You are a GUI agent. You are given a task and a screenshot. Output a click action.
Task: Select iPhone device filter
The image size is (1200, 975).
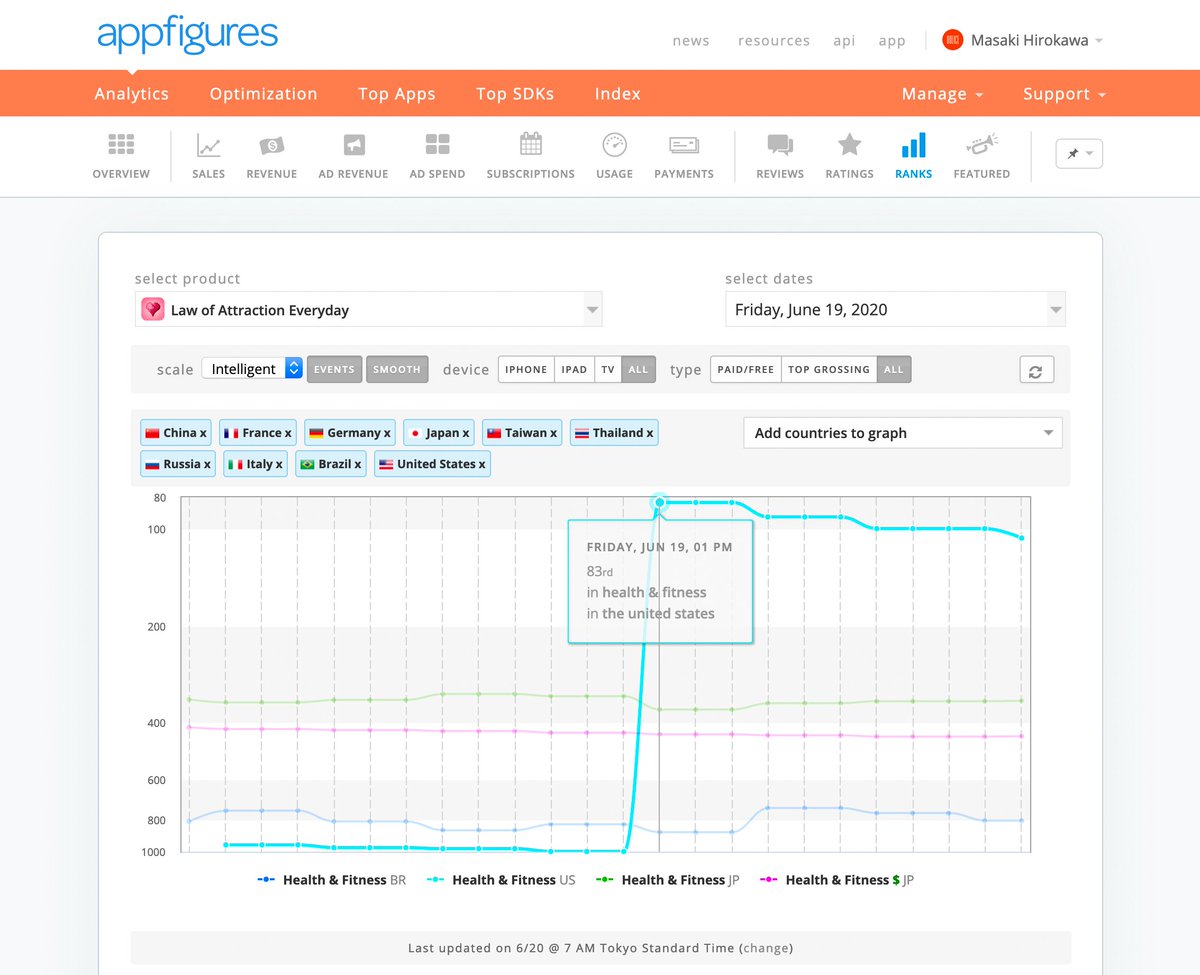pos(526,369)
